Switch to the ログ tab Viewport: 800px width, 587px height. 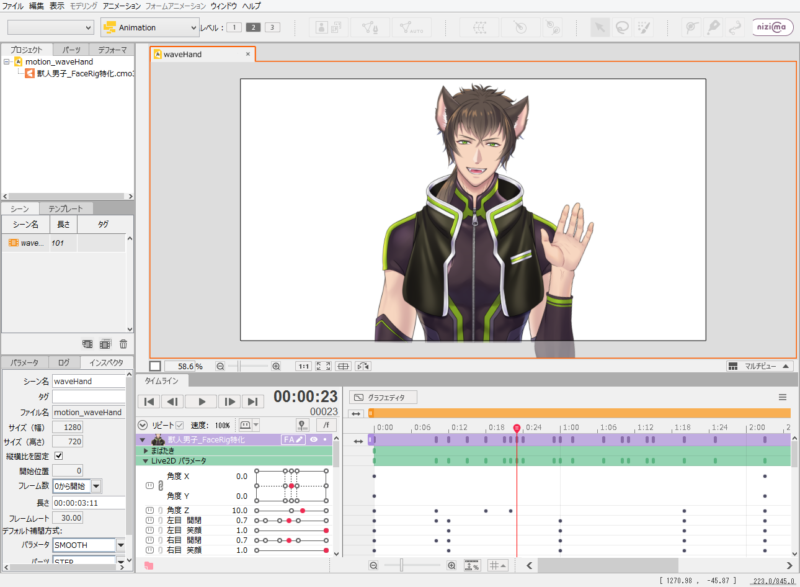click(64, 363)
